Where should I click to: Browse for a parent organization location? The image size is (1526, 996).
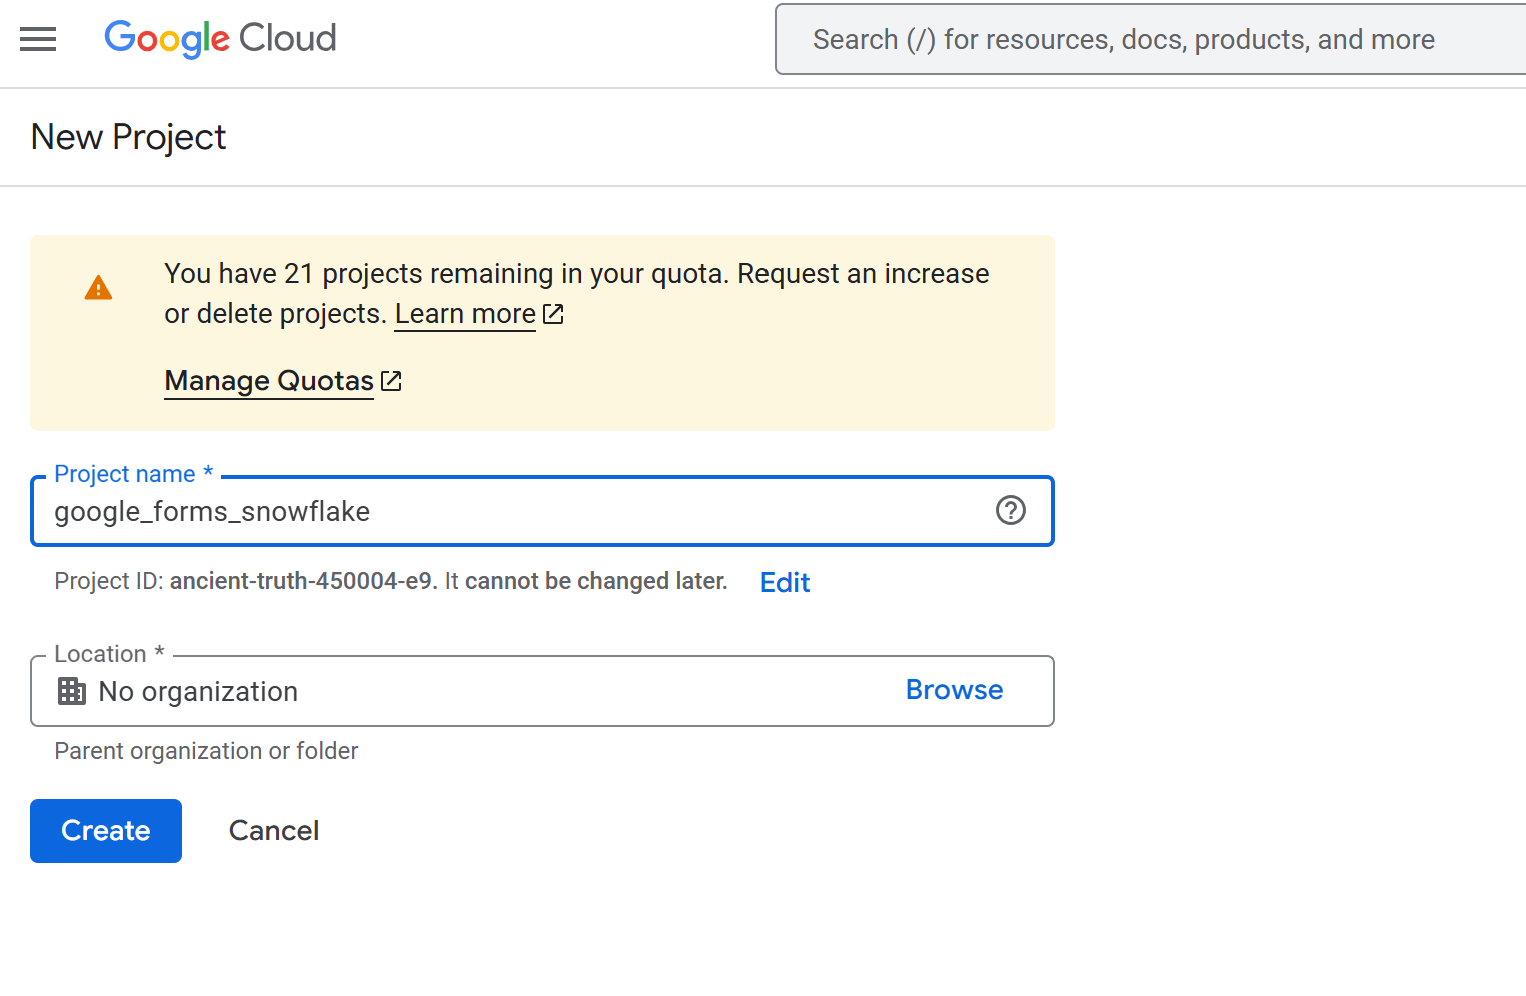point(954,690)
